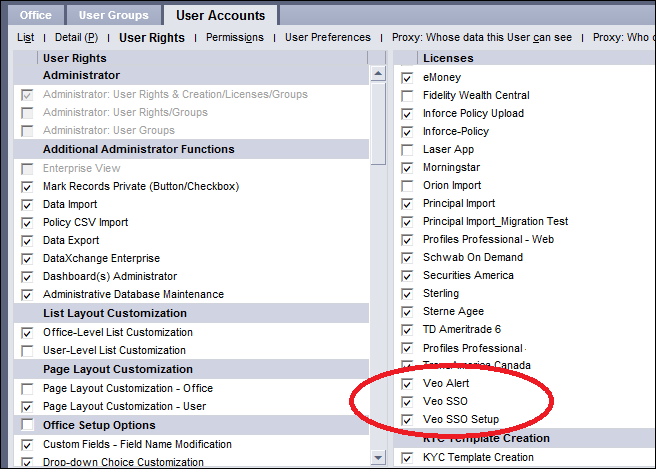Open Proxy: Whose data this User can see

click(482, 38)
